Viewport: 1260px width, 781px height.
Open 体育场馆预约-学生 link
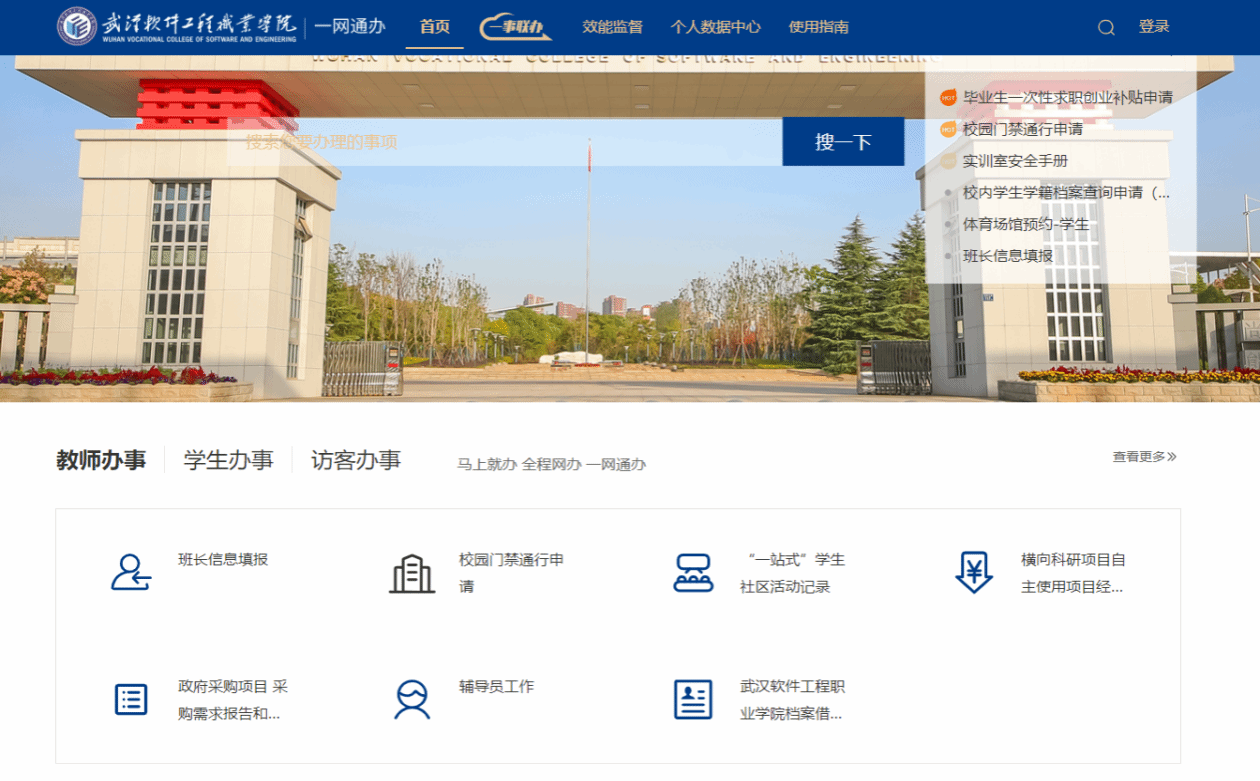pyautogui.click(x=1025, y=224)
